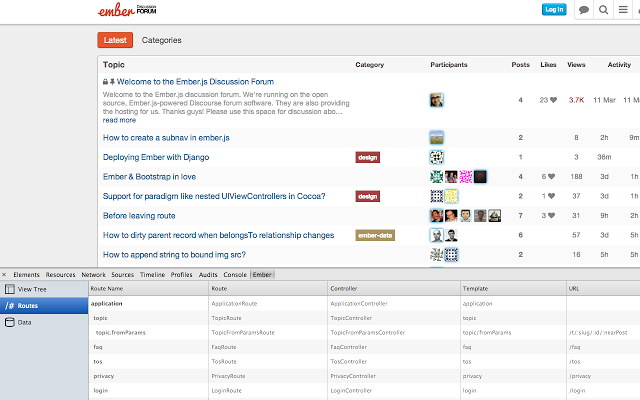Image resolution: width=640 pixels, height=400 pixels.
Task: Open the Profiles devtools tab
Action: (182, 275)
